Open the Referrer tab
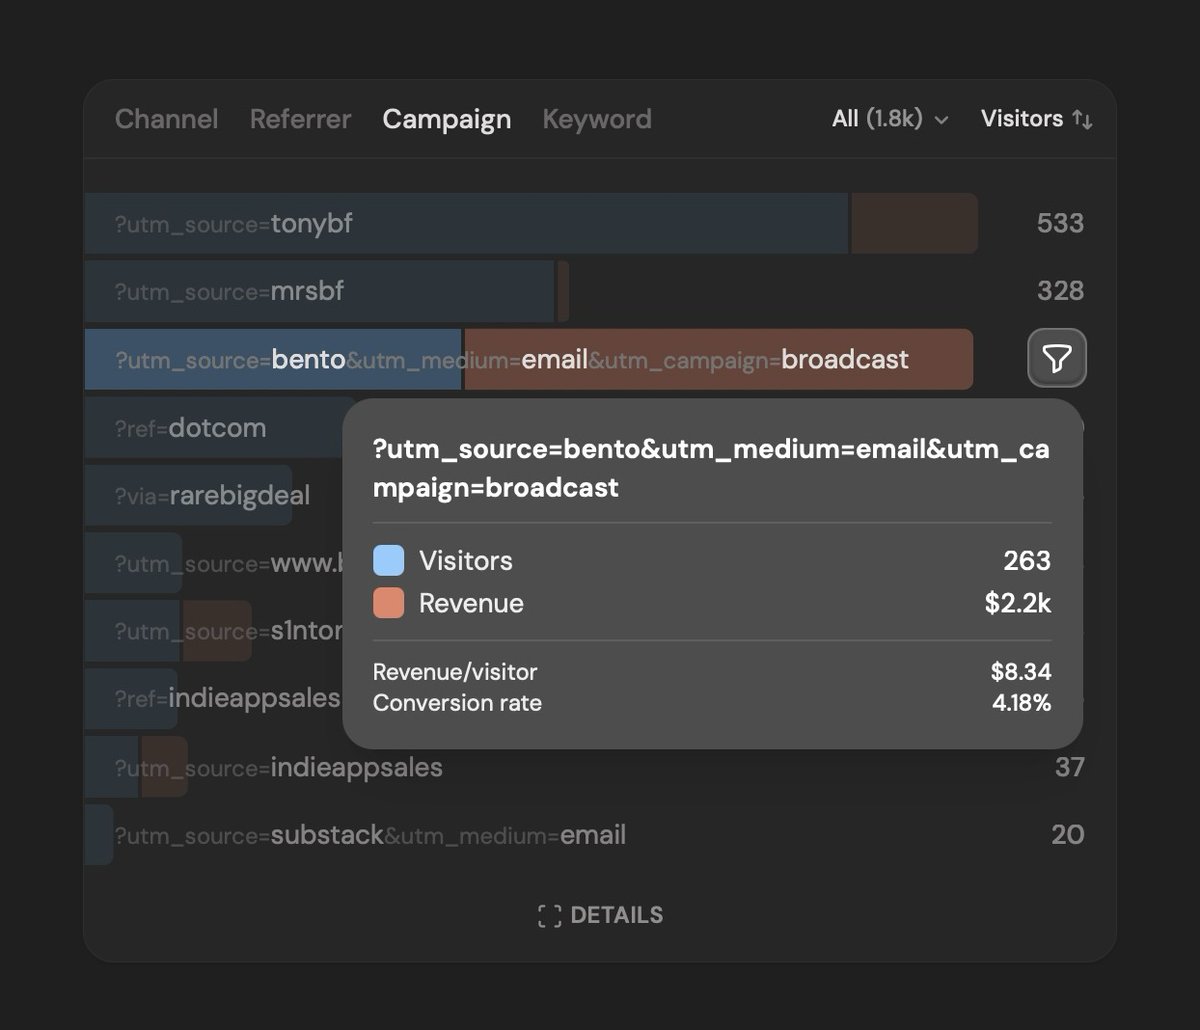 (x=300, y=119)
